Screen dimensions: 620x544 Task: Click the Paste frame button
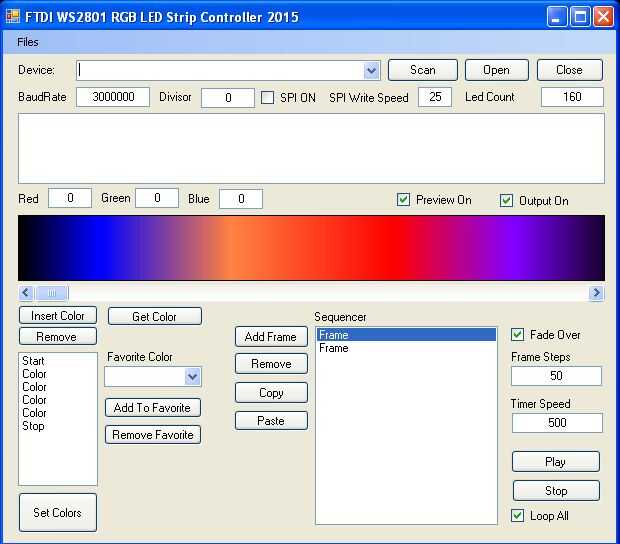271,421
